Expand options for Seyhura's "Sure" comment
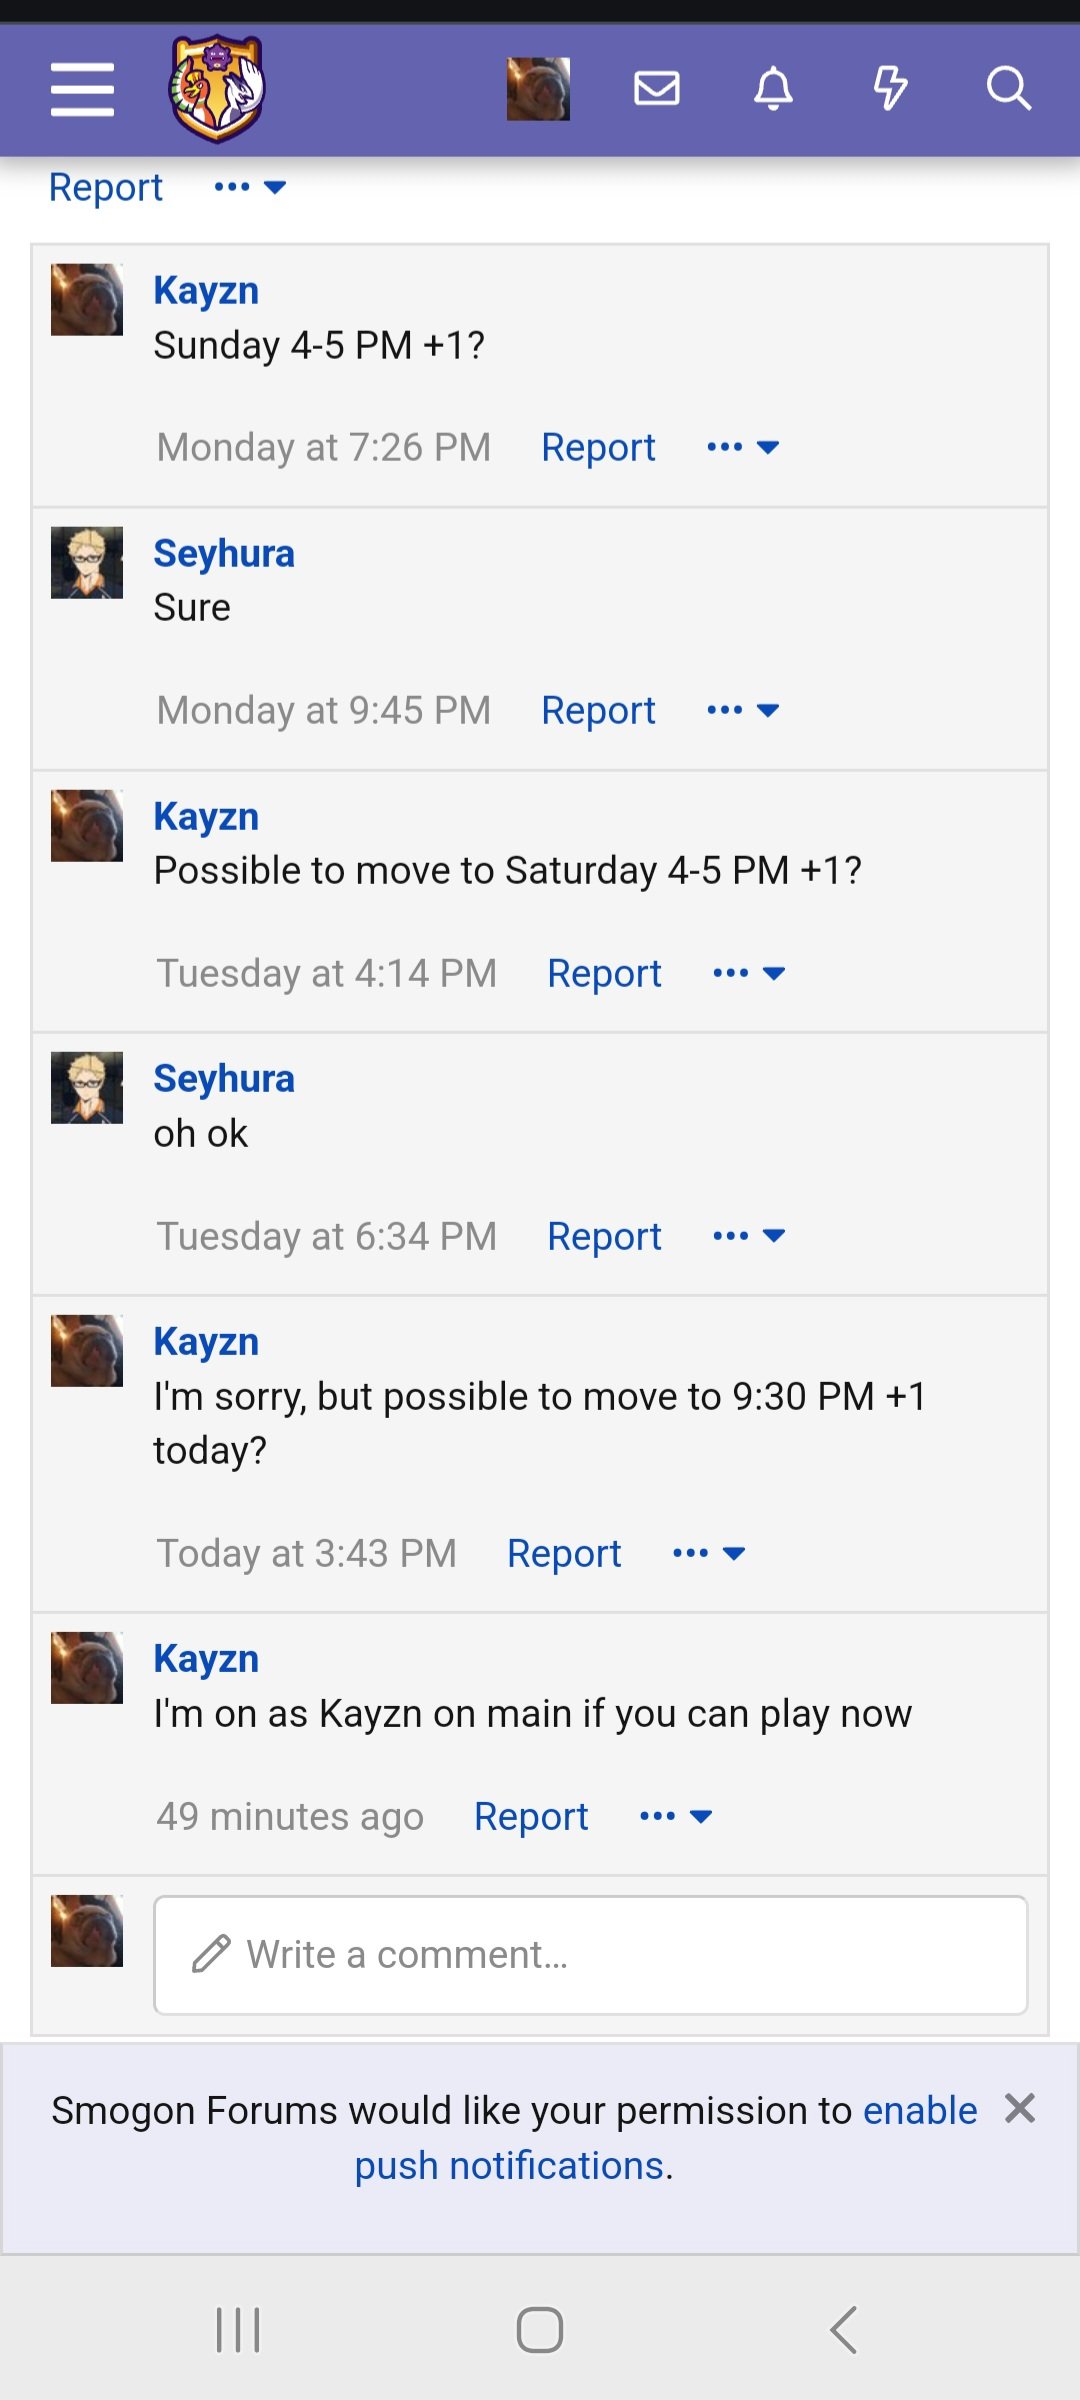The height and width of the screenshot is (2400, 1080). 743,710
